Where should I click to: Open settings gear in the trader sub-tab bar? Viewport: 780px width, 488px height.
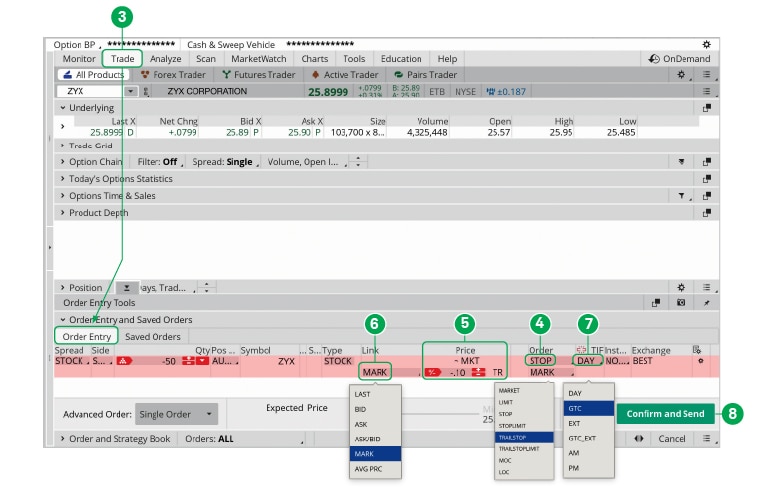(x=682, y=75)
